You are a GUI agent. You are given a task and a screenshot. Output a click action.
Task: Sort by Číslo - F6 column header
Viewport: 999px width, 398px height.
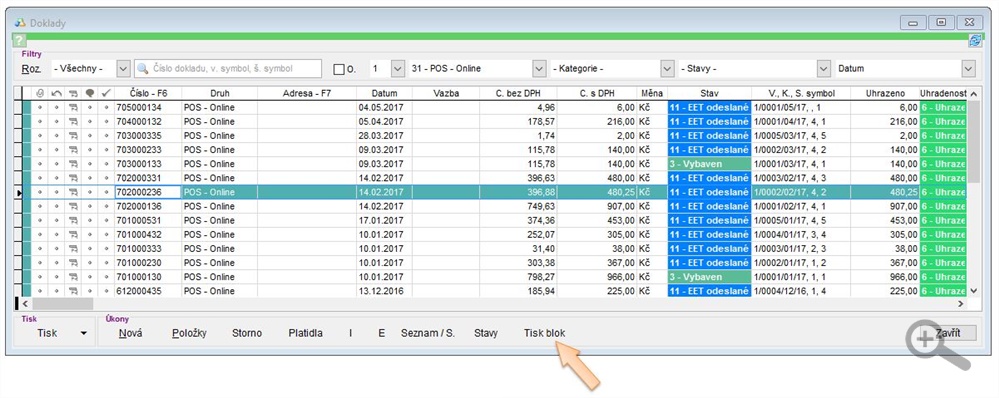(148, 93)
